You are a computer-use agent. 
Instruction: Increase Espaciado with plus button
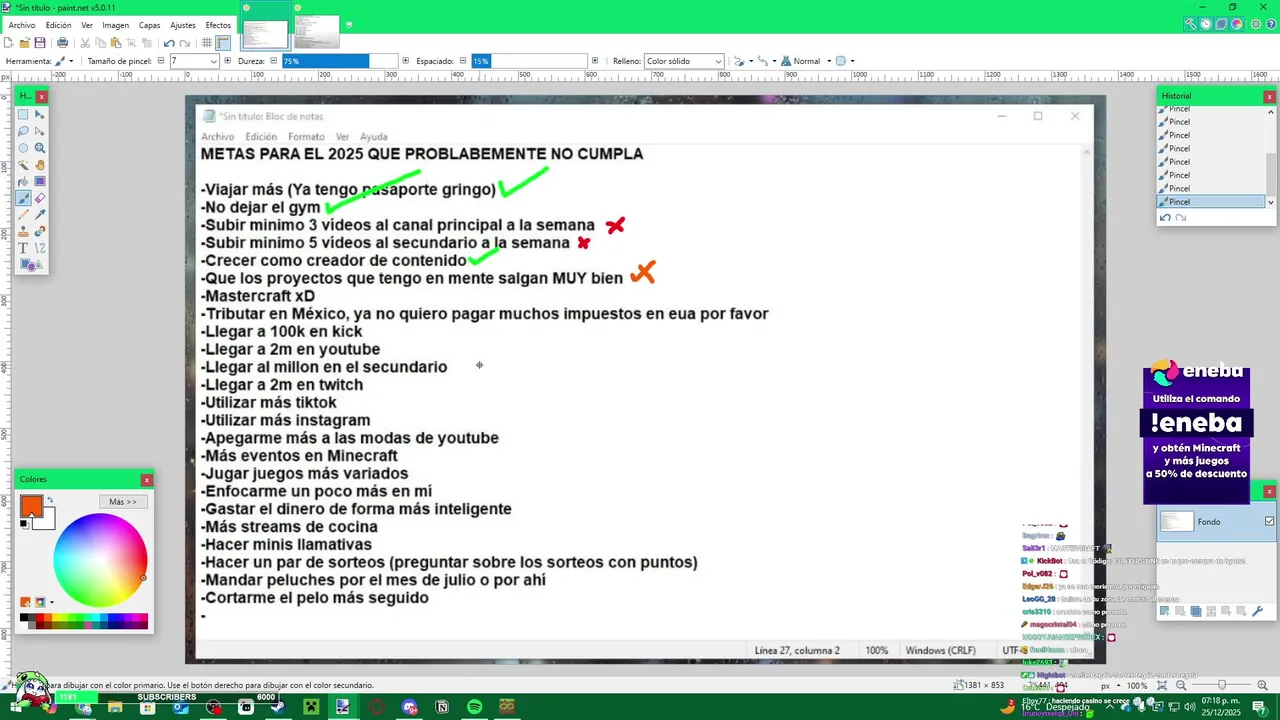pyautogui.click(x=595, y=61)
